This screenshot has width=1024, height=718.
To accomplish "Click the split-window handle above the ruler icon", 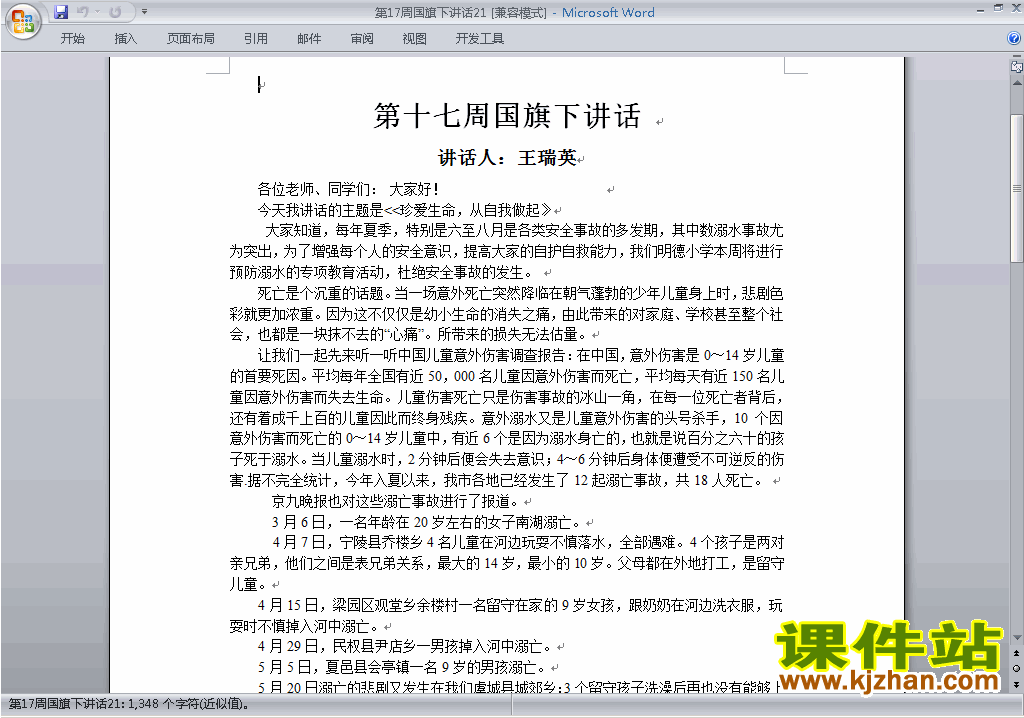I will pos(1016,57).
